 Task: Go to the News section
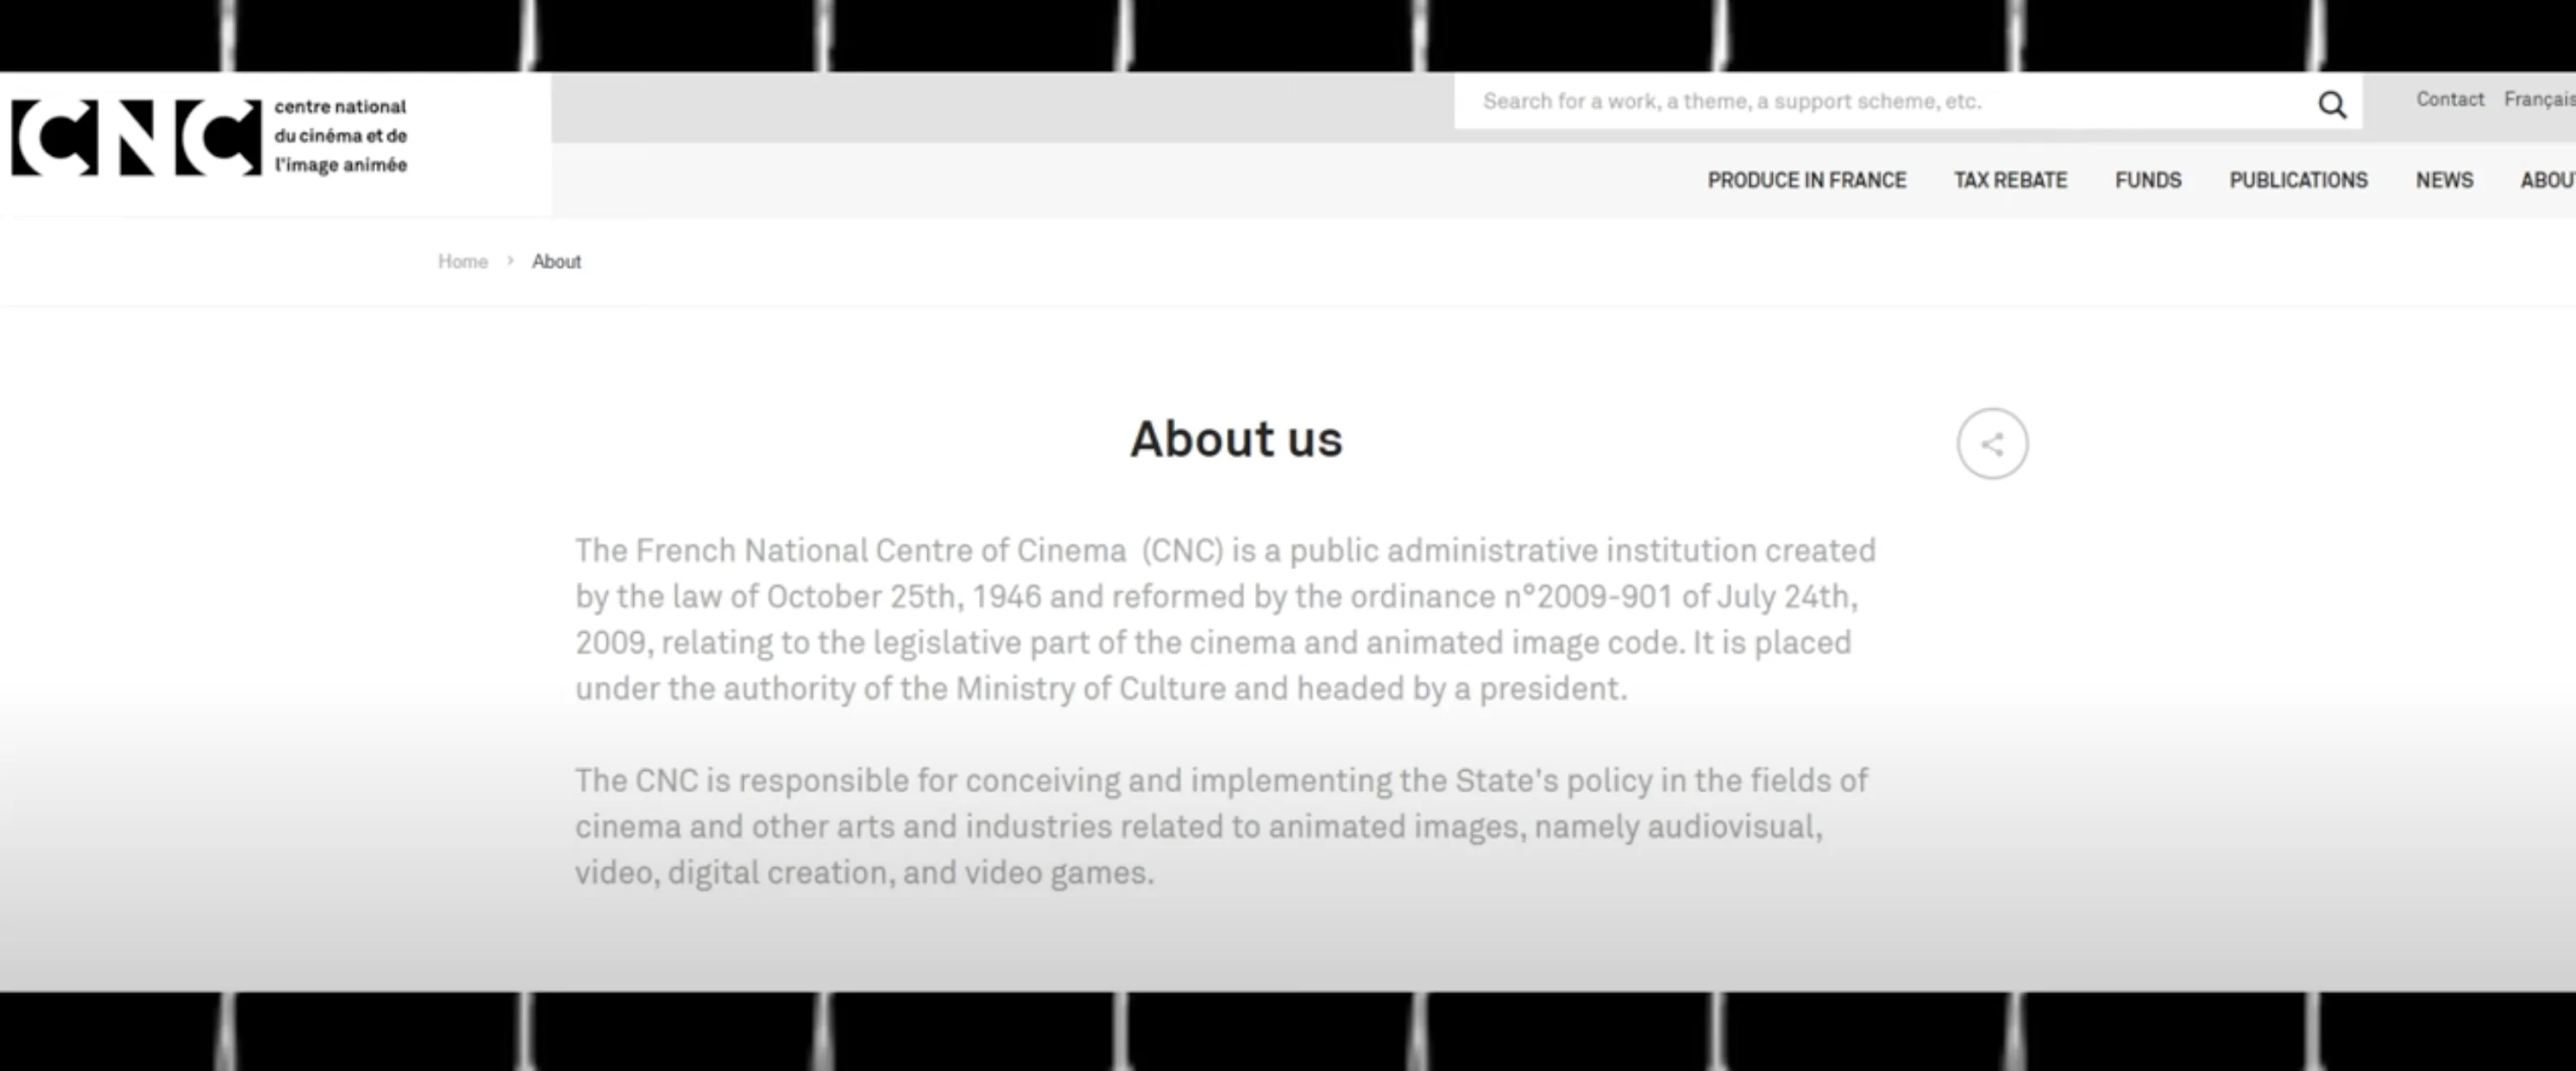coord(2444,180)
